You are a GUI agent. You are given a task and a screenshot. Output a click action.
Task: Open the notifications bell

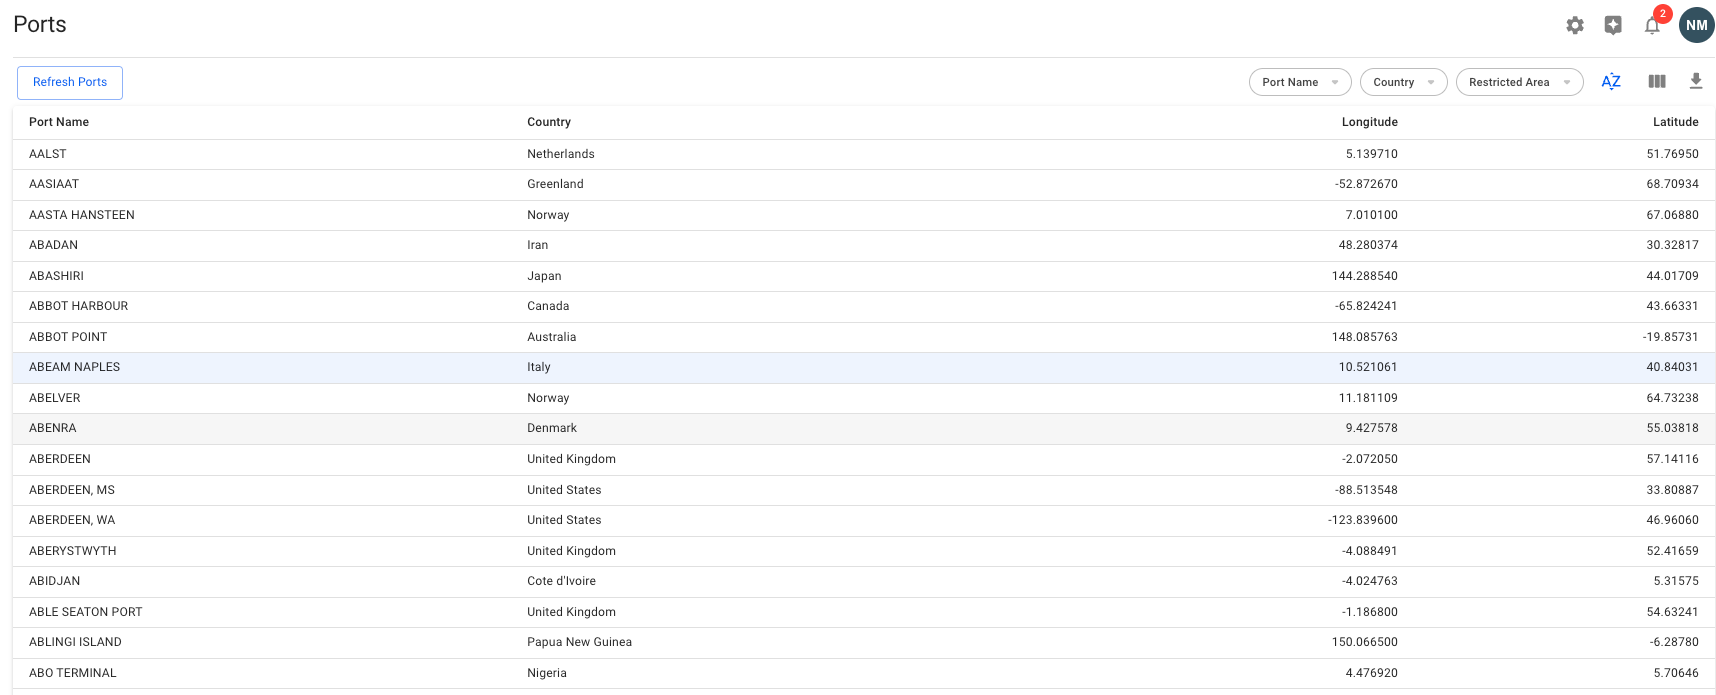coord(1652,26)
